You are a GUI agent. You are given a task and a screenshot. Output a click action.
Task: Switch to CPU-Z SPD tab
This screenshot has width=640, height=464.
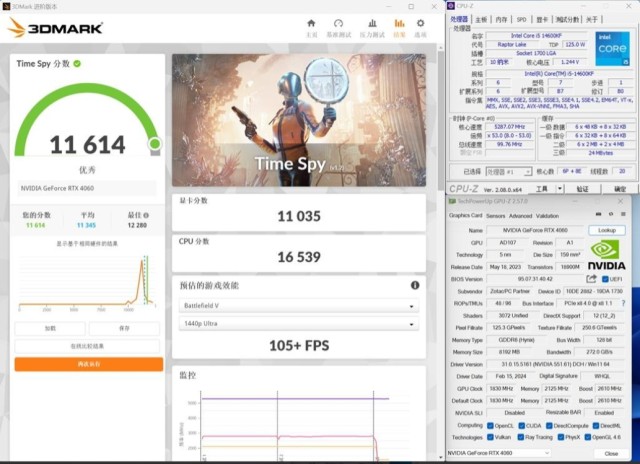point(522,19)
